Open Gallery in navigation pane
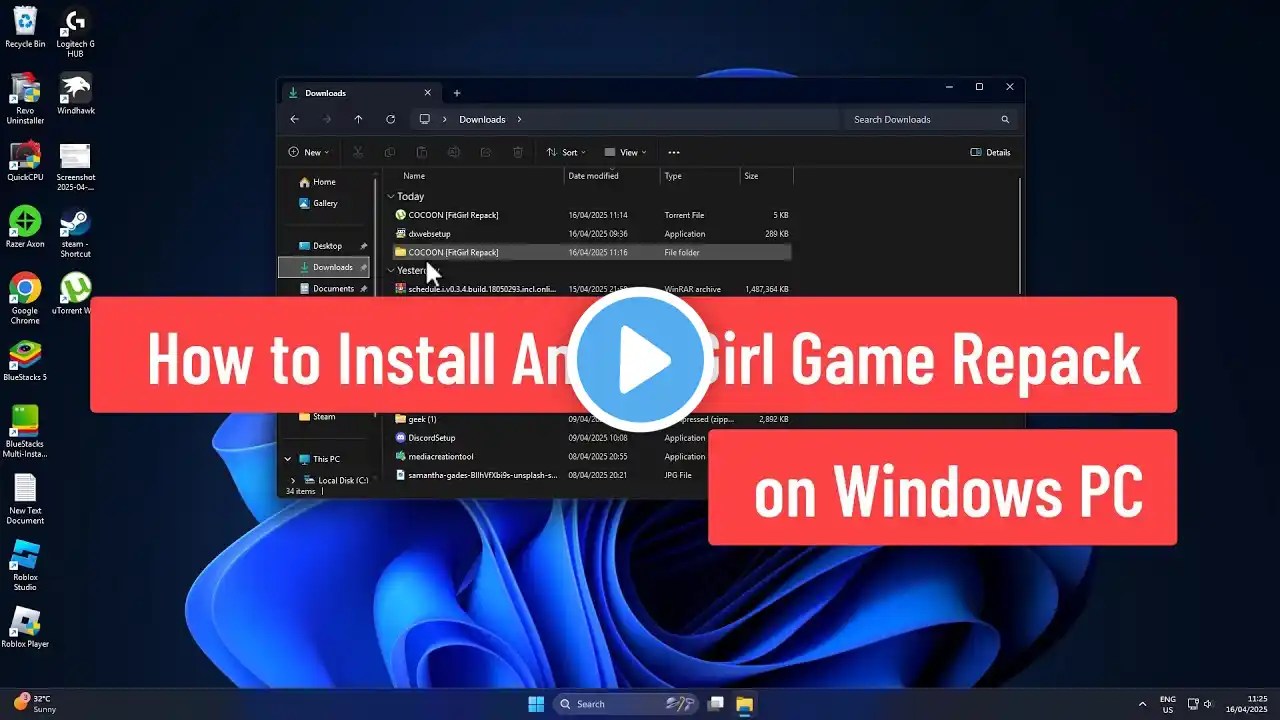 point(325,203)
